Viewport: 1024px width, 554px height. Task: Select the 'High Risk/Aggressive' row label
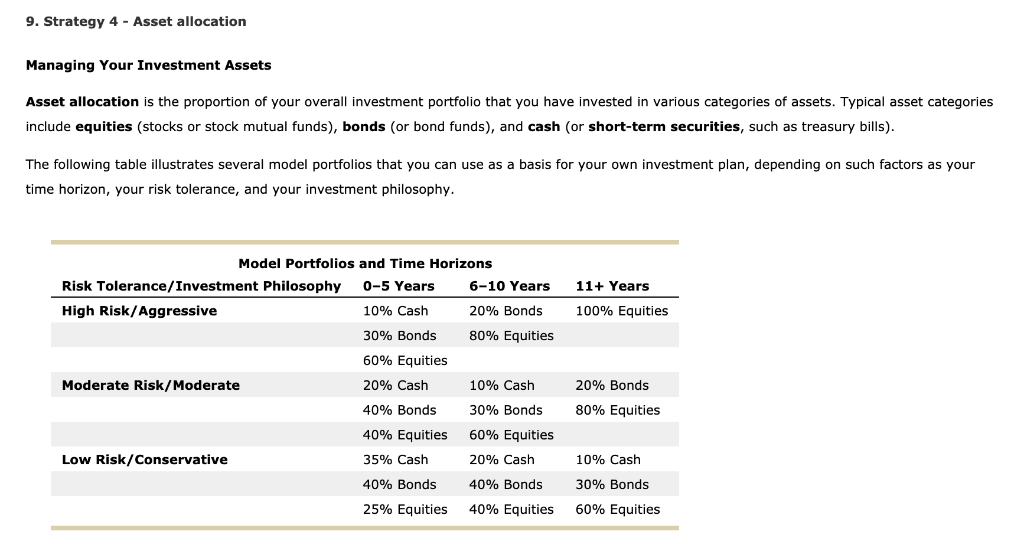point(139,311)
